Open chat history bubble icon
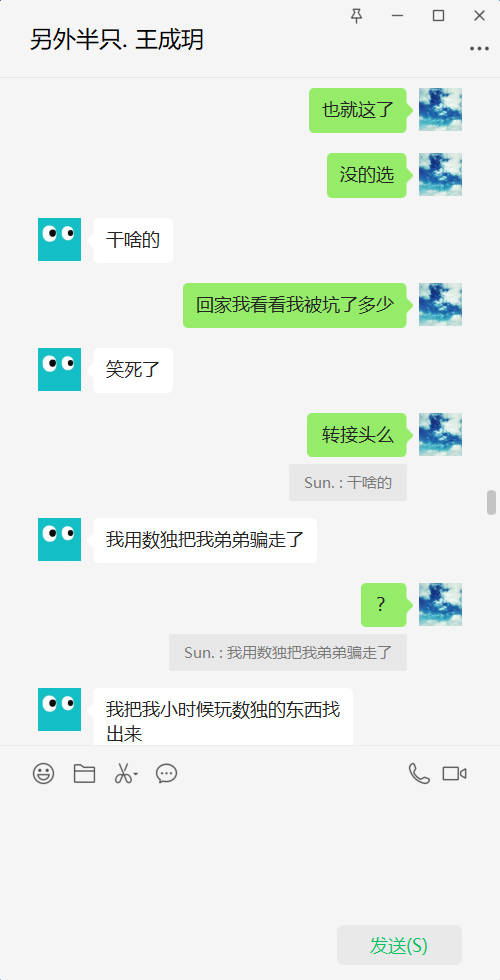This screenshot has width=500, height=980. [166, 774]
